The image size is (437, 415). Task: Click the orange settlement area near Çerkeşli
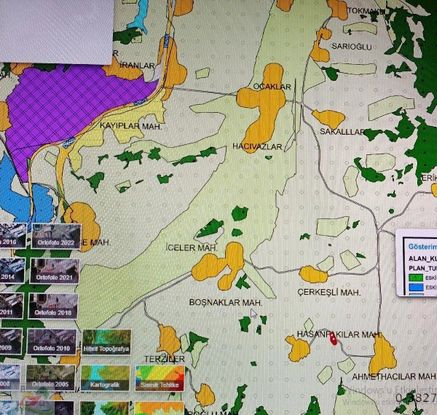[x=313, y=275]
